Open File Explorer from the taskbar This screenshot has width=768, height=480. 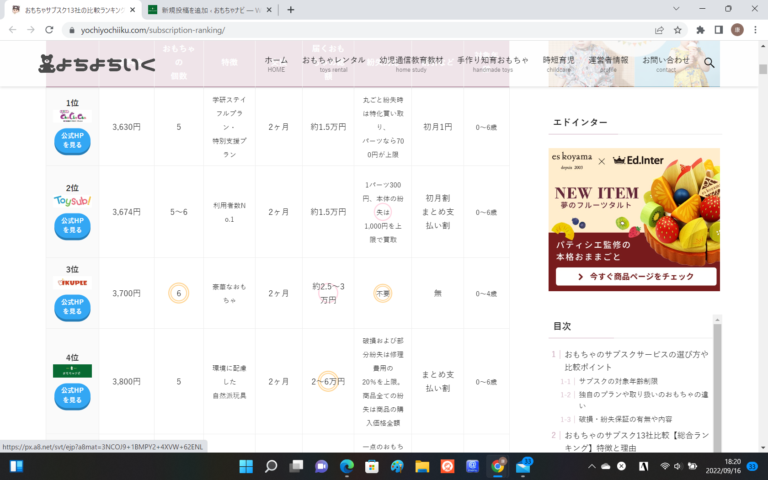click(x=422, y=466)
